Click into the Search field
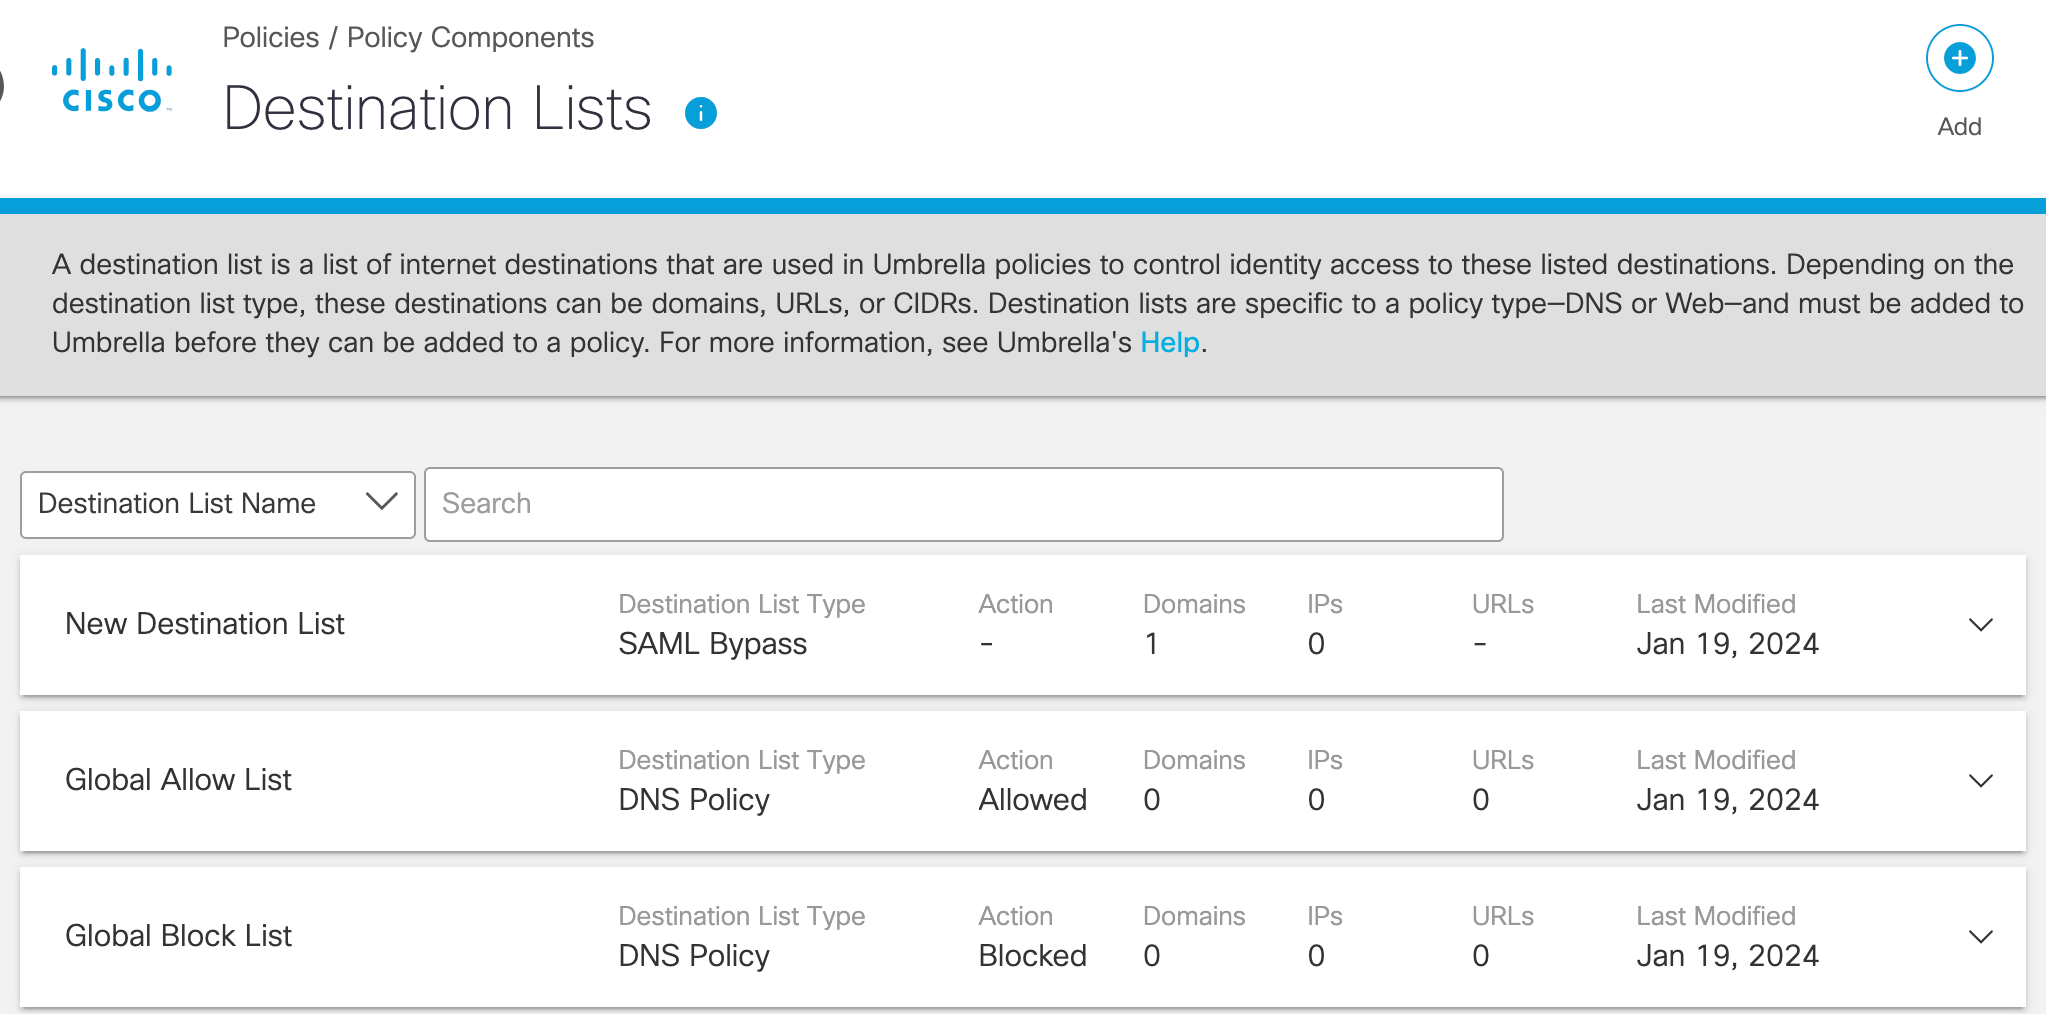Image resolution: width=2046 pixels, height=1014 pixels. 964,504
